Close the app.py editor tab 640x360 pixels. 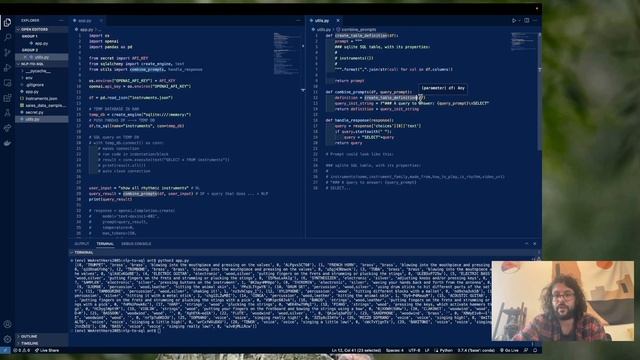point(101,20)
